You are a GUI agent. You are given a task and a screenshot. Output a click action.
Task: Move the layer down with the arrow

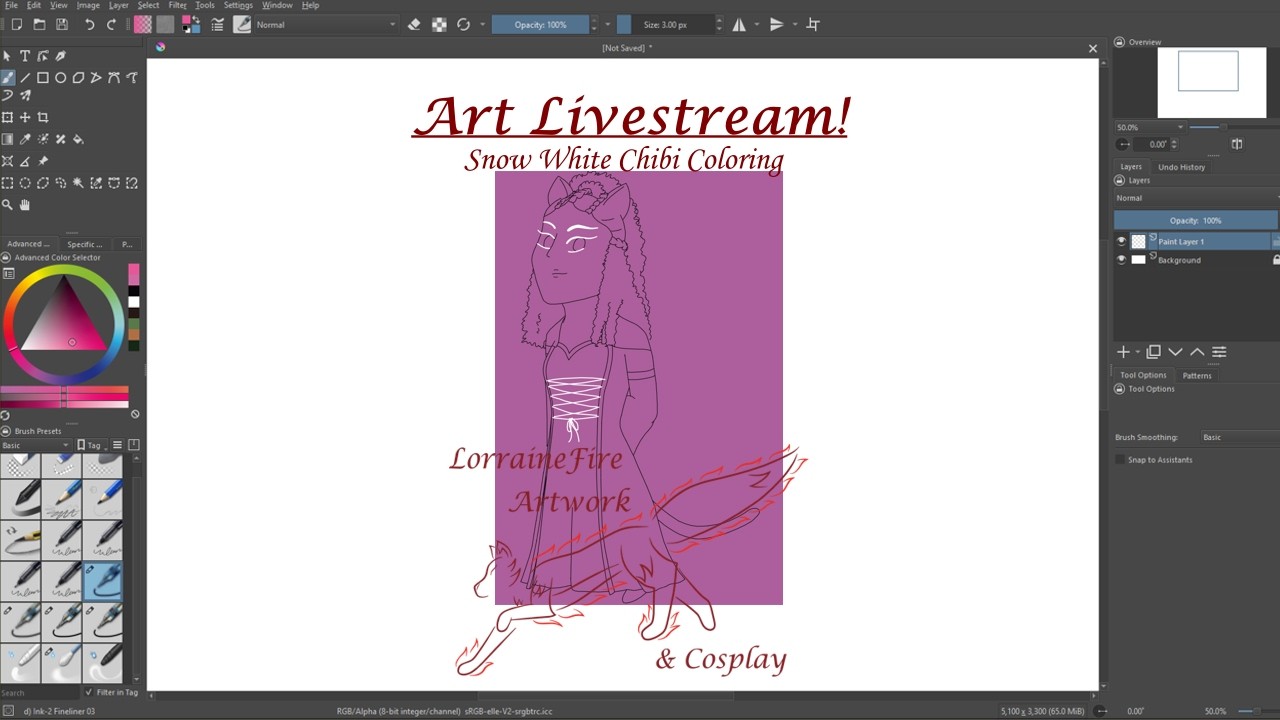pos(1175,352)
